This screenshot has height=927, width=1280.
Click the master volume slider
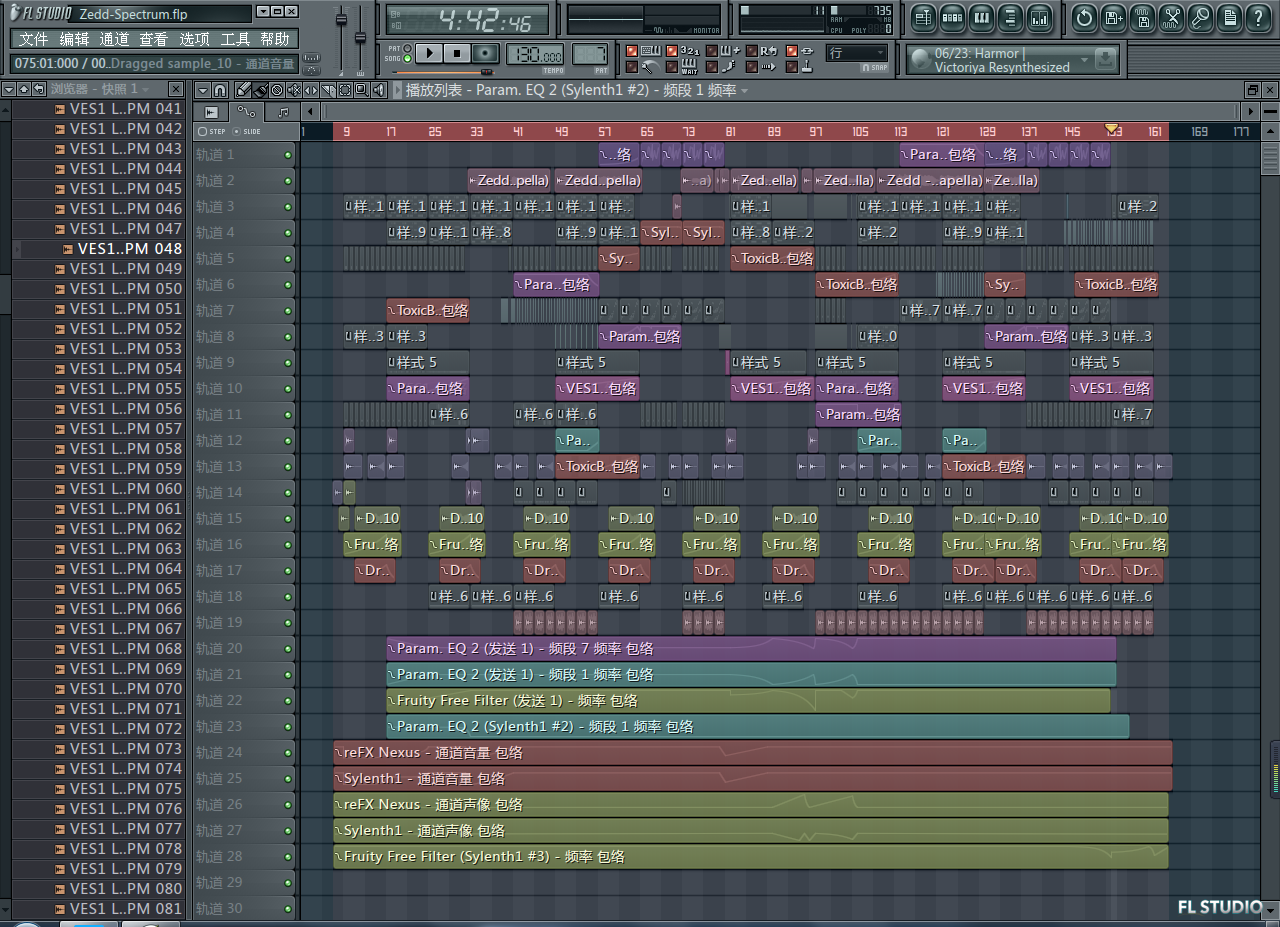tap(341, 20)
